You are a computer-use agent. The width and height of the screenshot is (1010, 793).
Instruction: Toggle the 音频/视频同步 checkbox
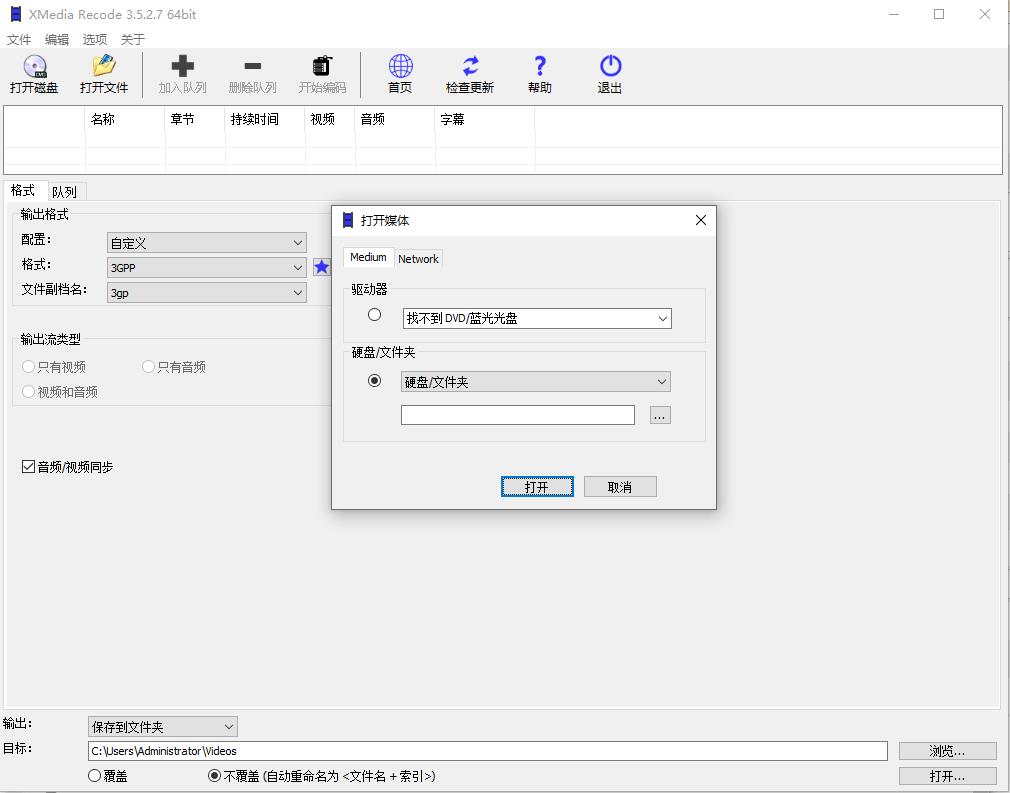[x=28, y=466]
